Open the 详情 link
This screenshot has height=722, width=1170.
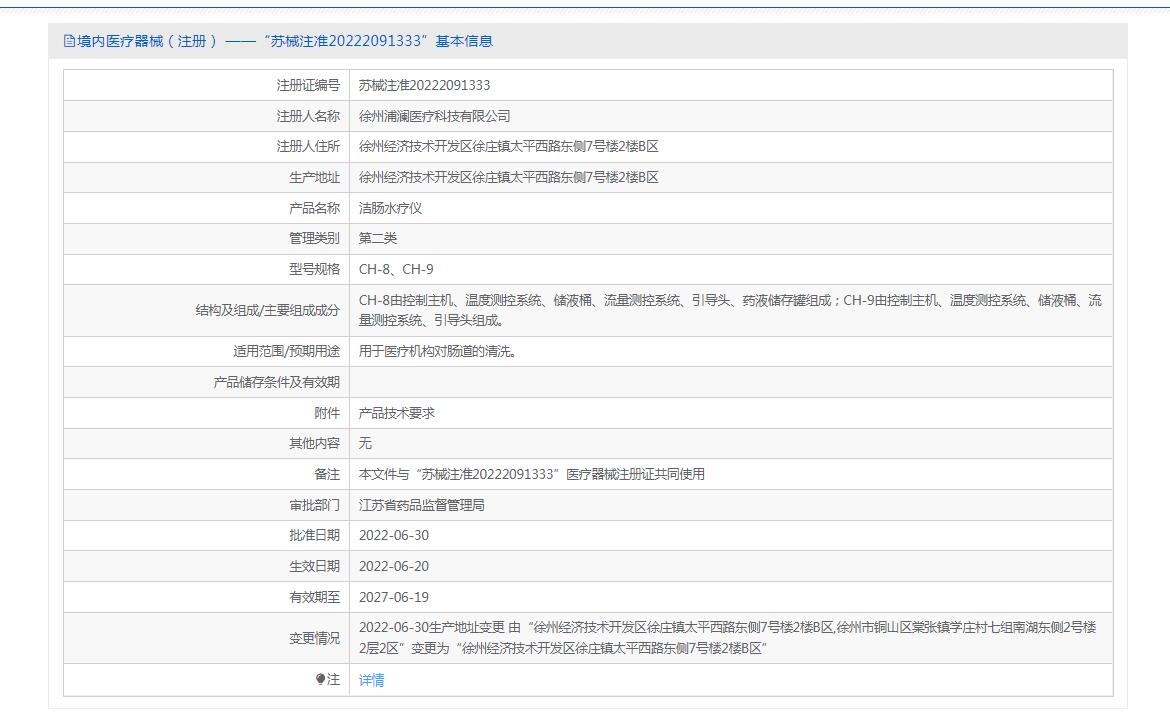[371, 680]
